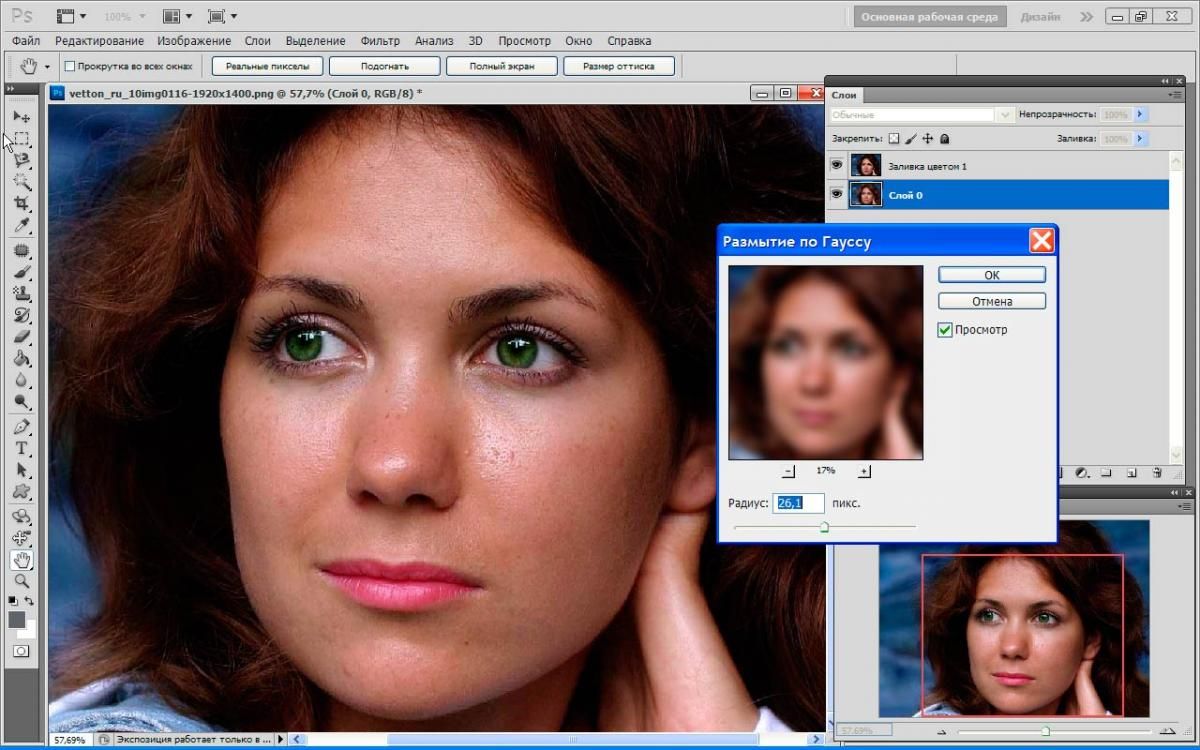
Task: Select the Polygonal Lasso tool
Action: point(21,160)
